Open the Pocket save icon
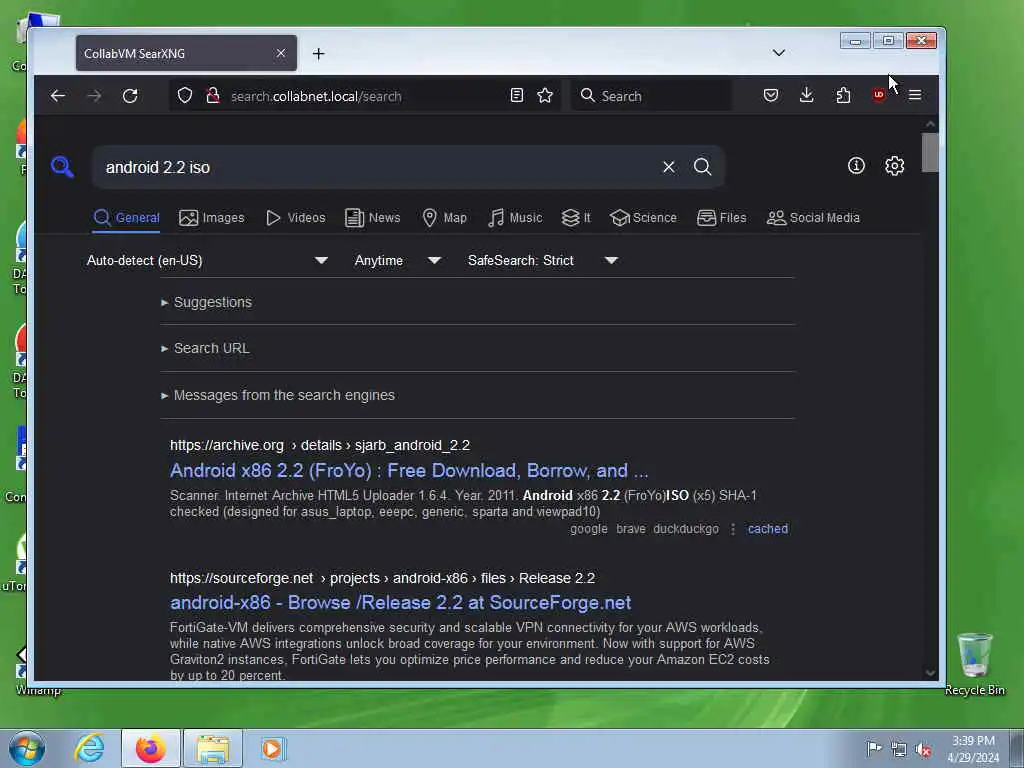Viewport: 1024px width, 768px height. (x=771, y=95)
